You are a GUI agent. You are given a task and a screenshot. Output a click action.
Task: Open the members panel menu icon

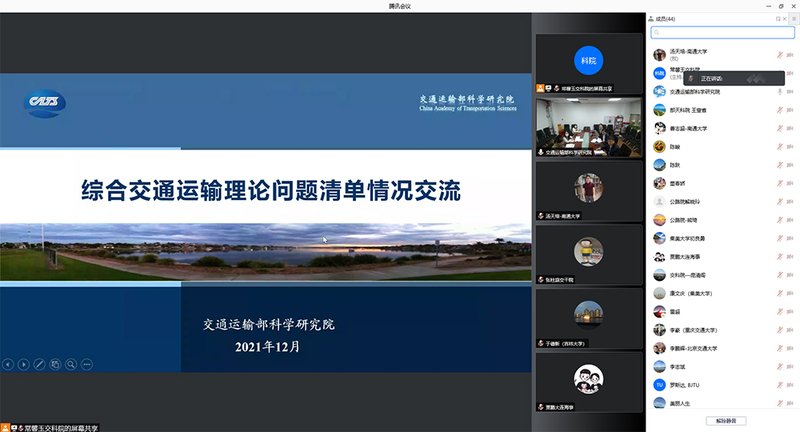(x=794, y=19)
